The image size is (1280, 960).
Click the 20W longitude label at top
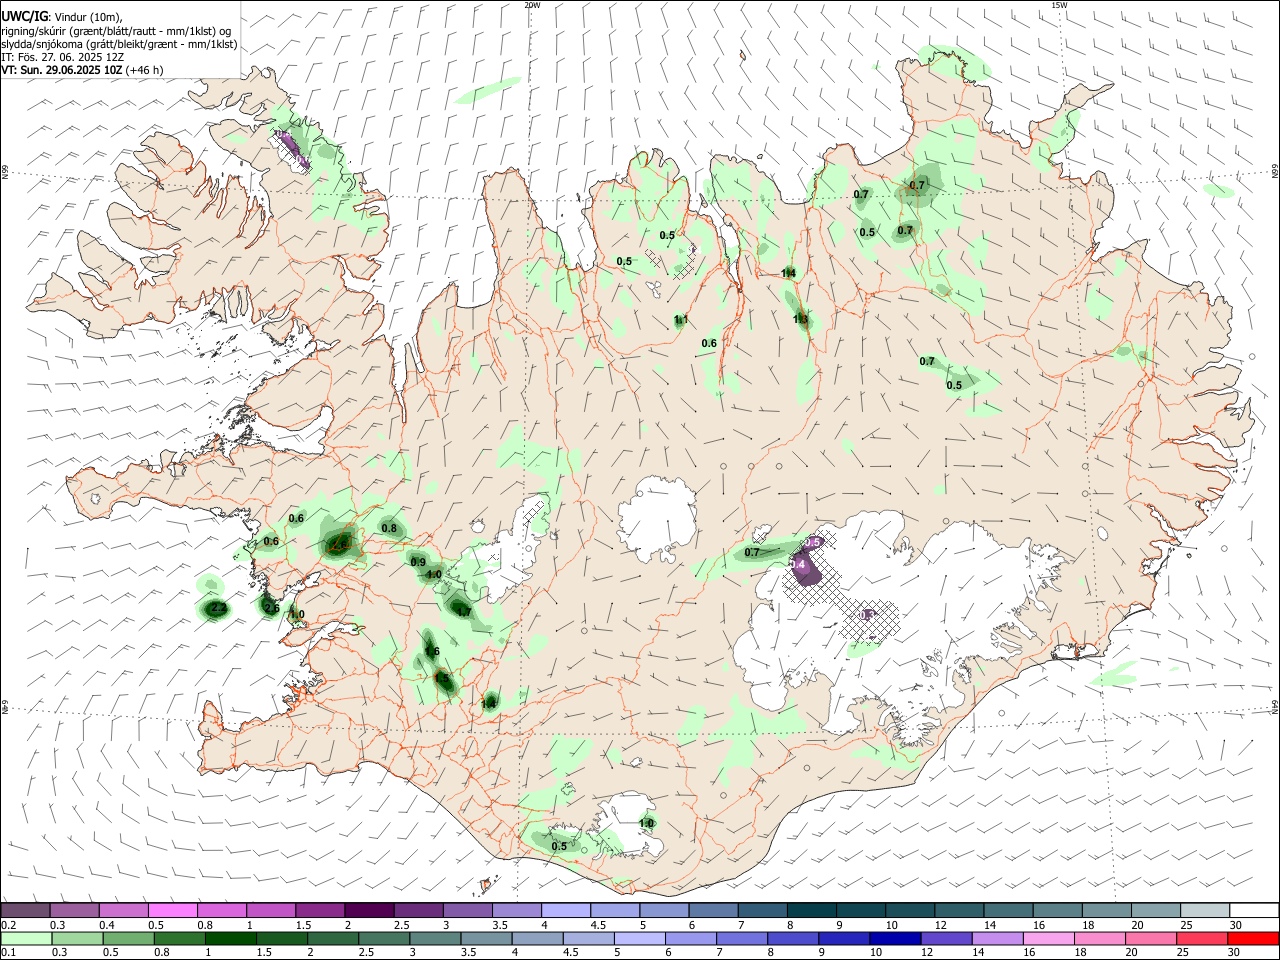tap(532, 5)
